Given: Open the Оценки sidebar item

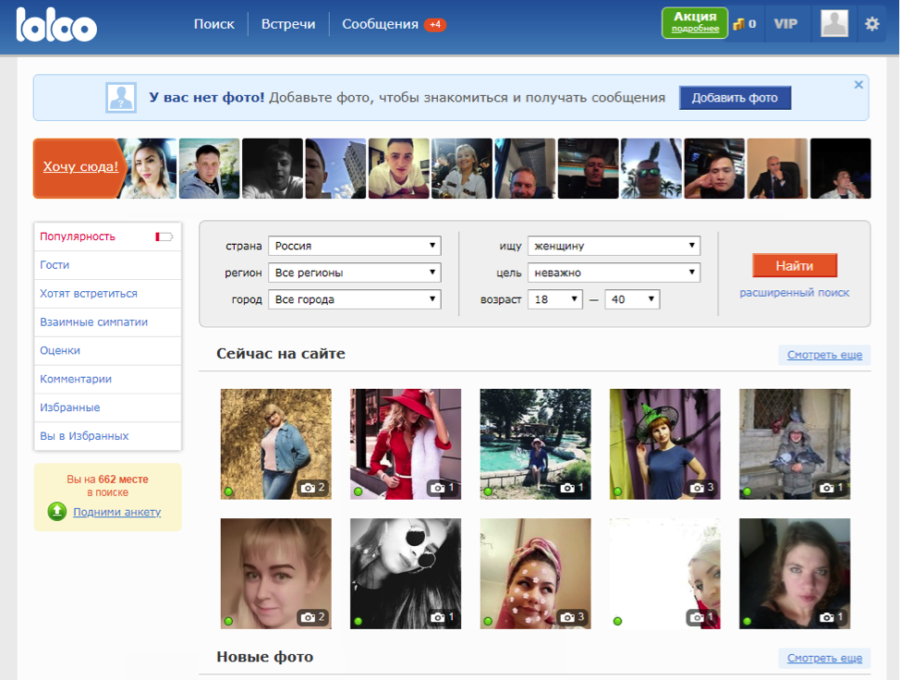Looking at the screenshot, I should tap(108, 351).
